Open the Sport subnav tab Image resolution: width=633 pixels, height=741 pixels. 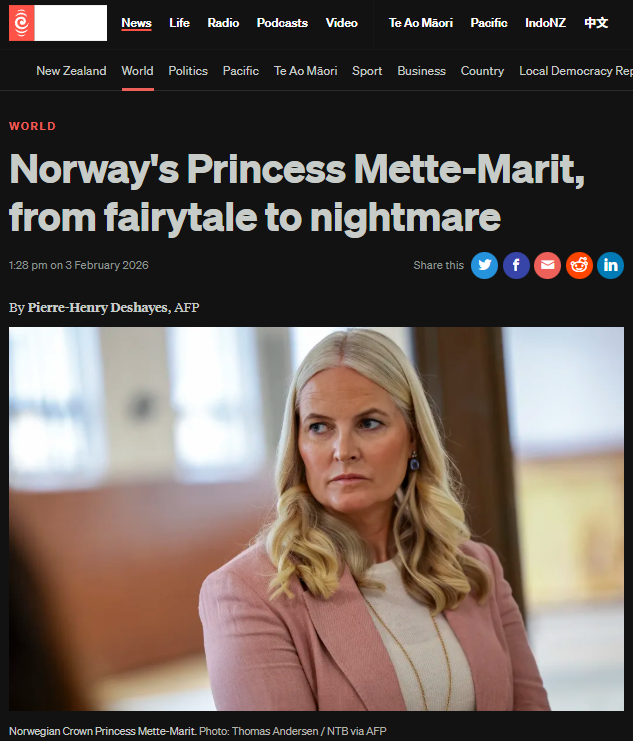point(367,71)
